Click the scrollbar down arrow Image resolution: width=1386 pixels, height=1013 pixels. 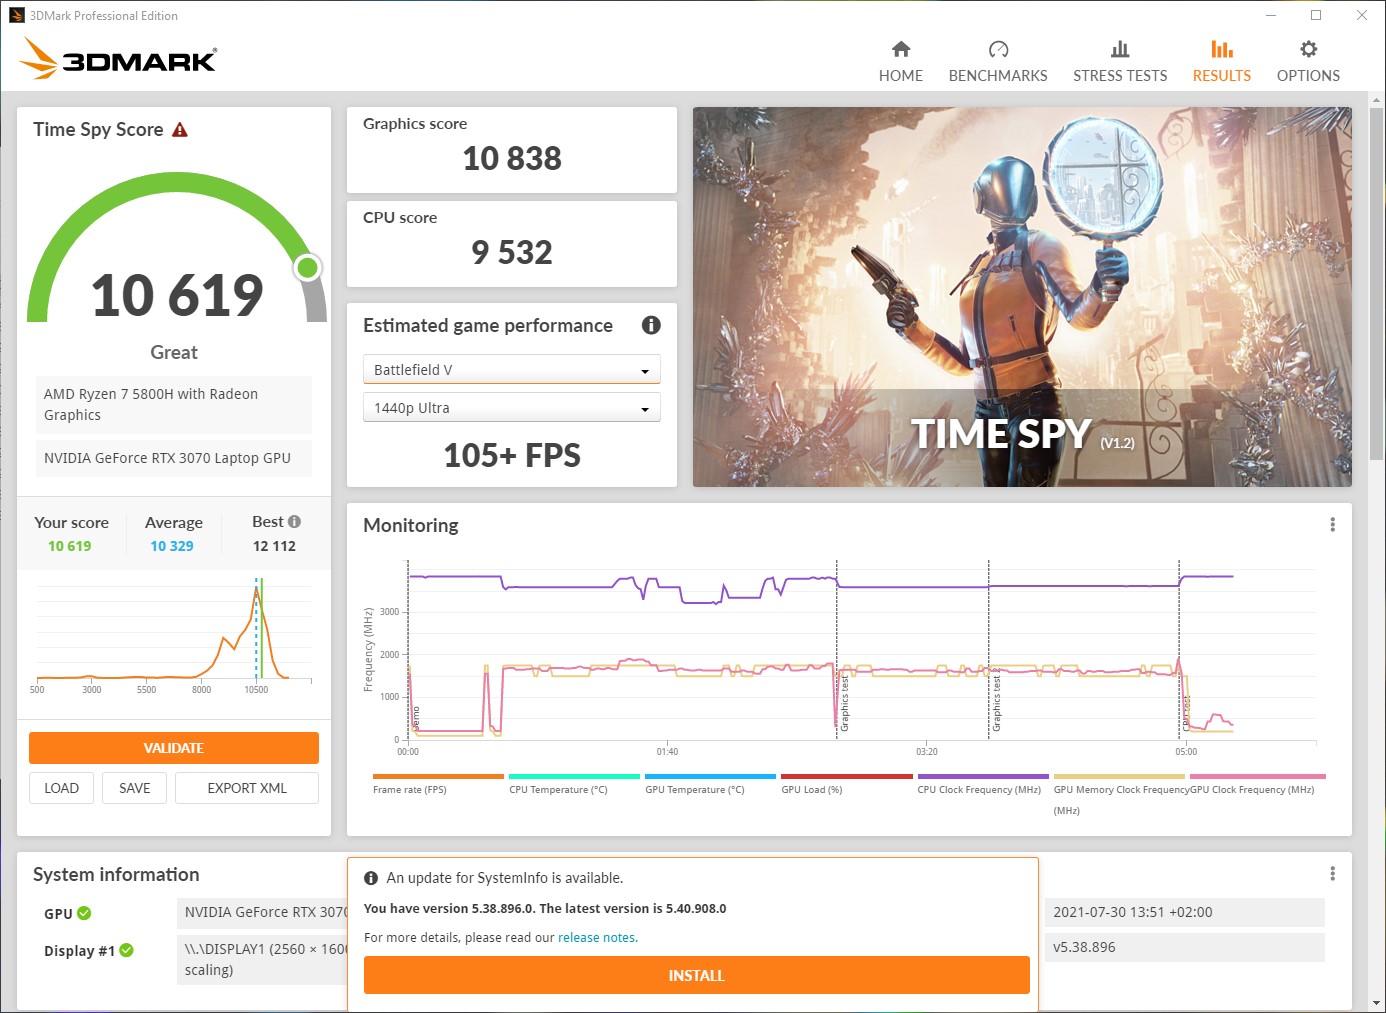1377,1003
